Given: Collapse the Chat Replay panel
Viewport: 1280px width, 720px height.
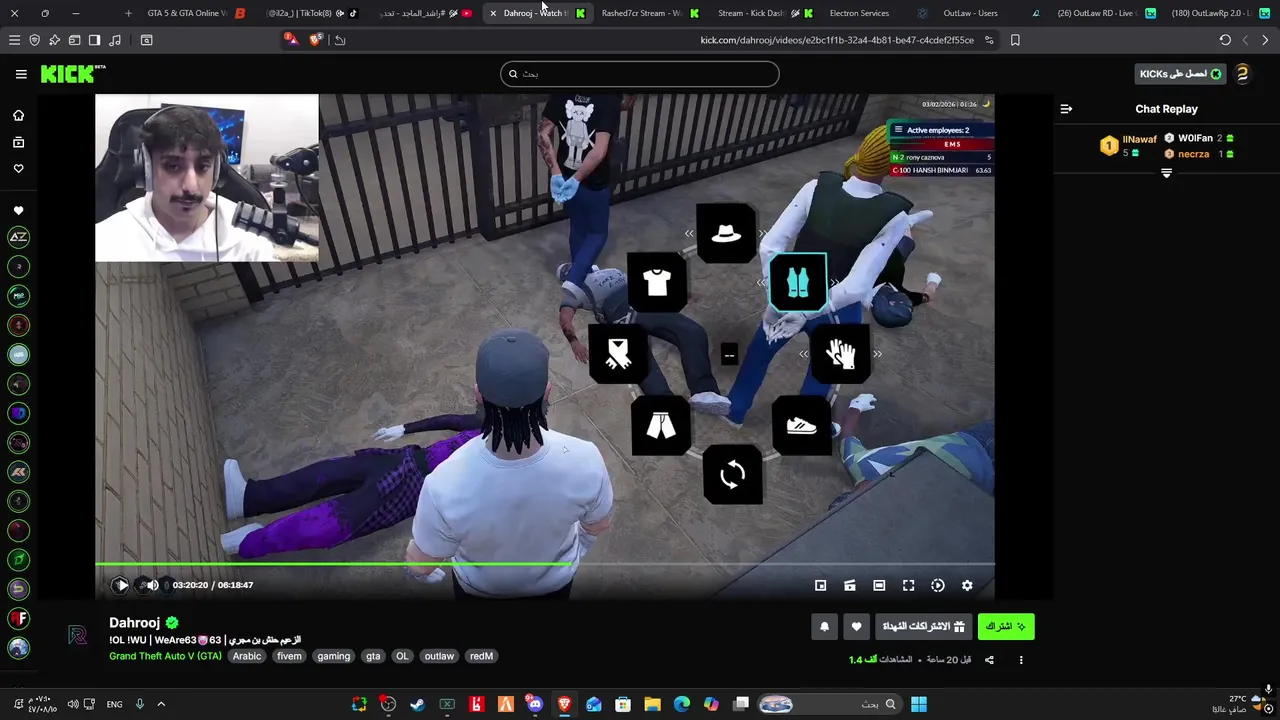Looking at the screenshot, I should [x=1066, y=109].
